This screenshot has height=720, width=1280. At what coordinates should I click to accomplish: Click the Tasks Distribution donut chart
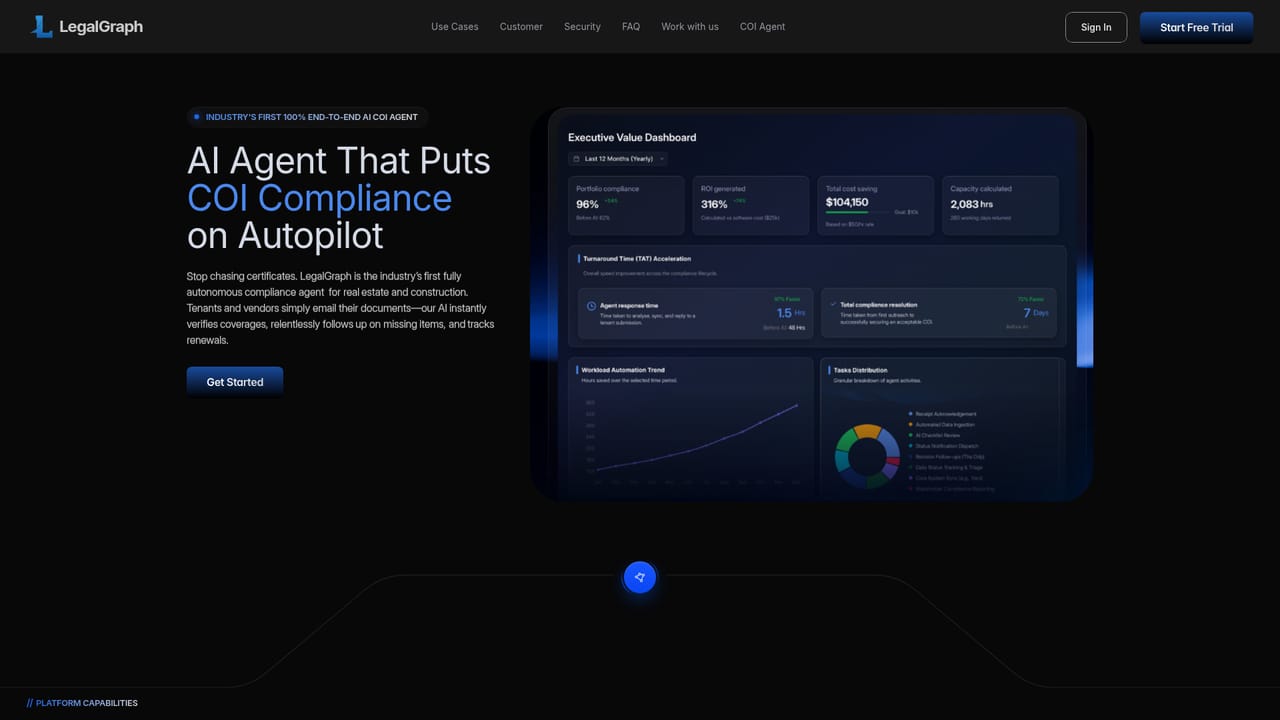click(x=867, y=457)
